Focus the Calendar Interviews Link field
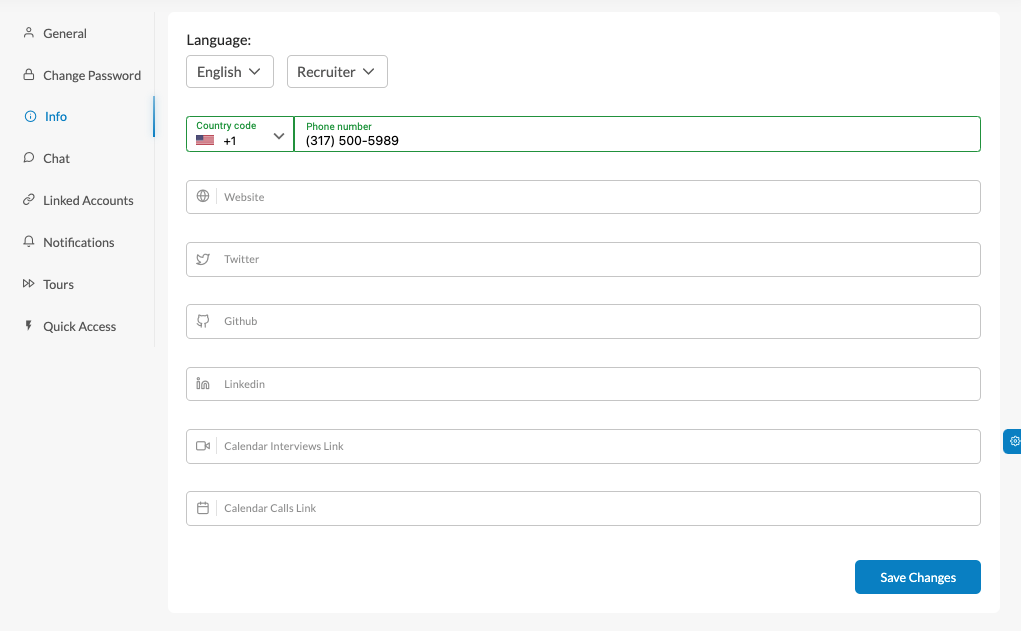The height and width of the screenshot is (631, 1021). (583, 446)
